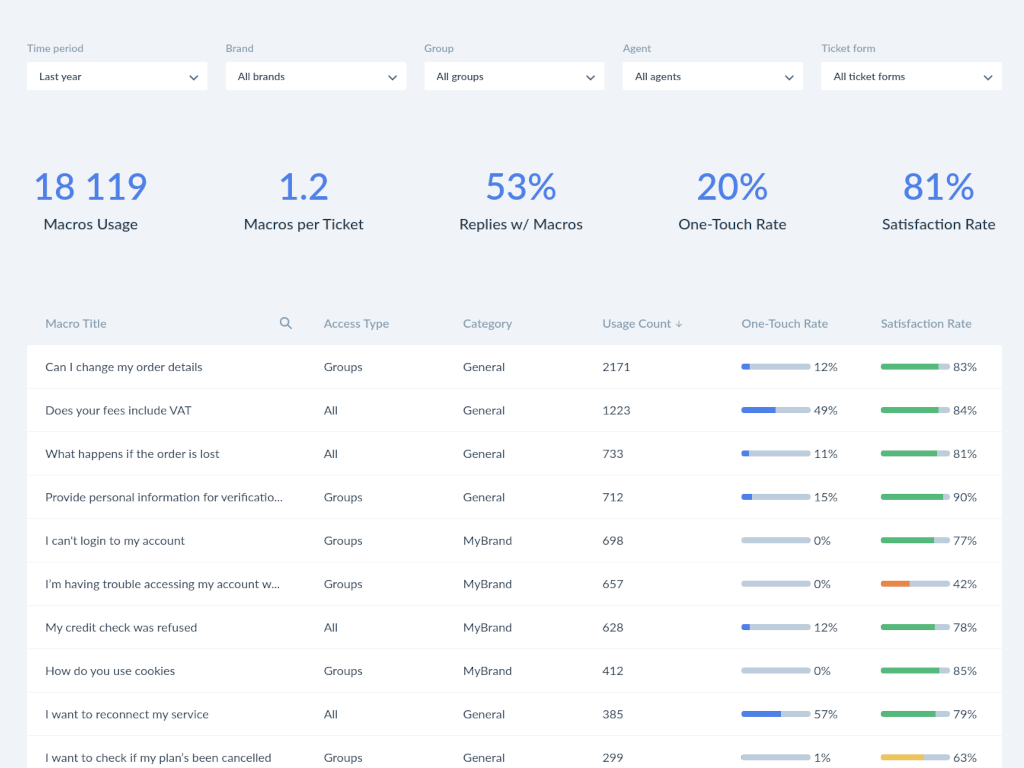The height and width of the screenshot is (768, 1024).
Task: Select macro 'I'm having trouble accessing my account w...'
Action: (162, 584)
